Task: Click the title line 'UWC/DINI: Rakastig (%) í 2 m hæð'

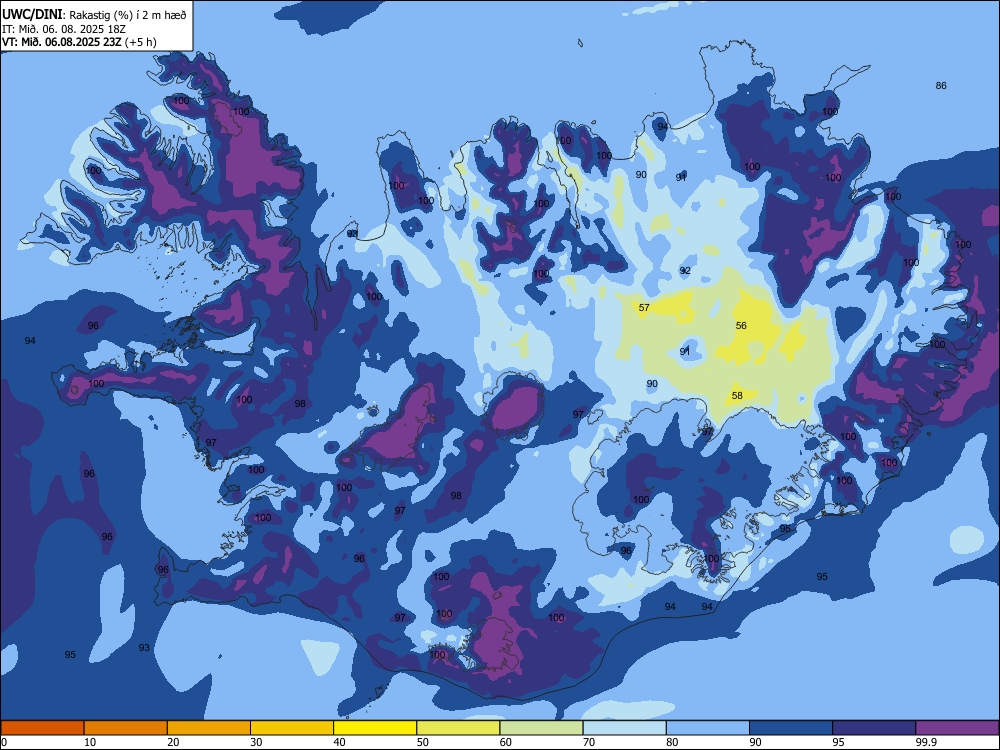Action: click(x=94, y=15)
